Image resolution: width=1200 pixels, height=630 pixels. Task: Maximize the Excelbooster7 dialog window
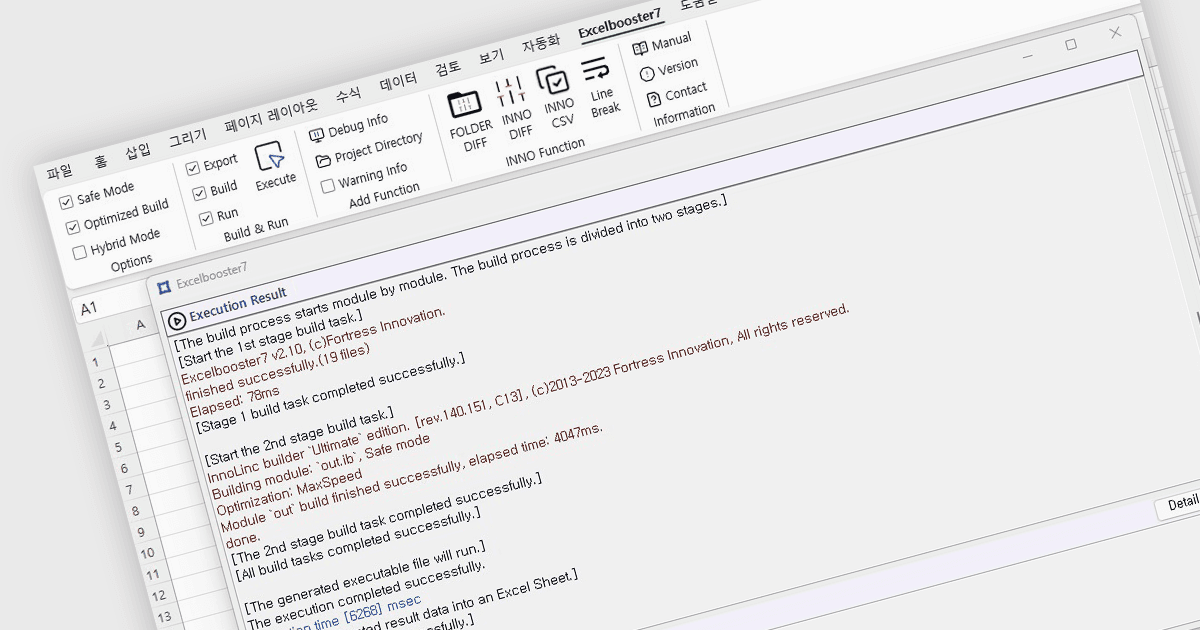[x=1071, y=45]
